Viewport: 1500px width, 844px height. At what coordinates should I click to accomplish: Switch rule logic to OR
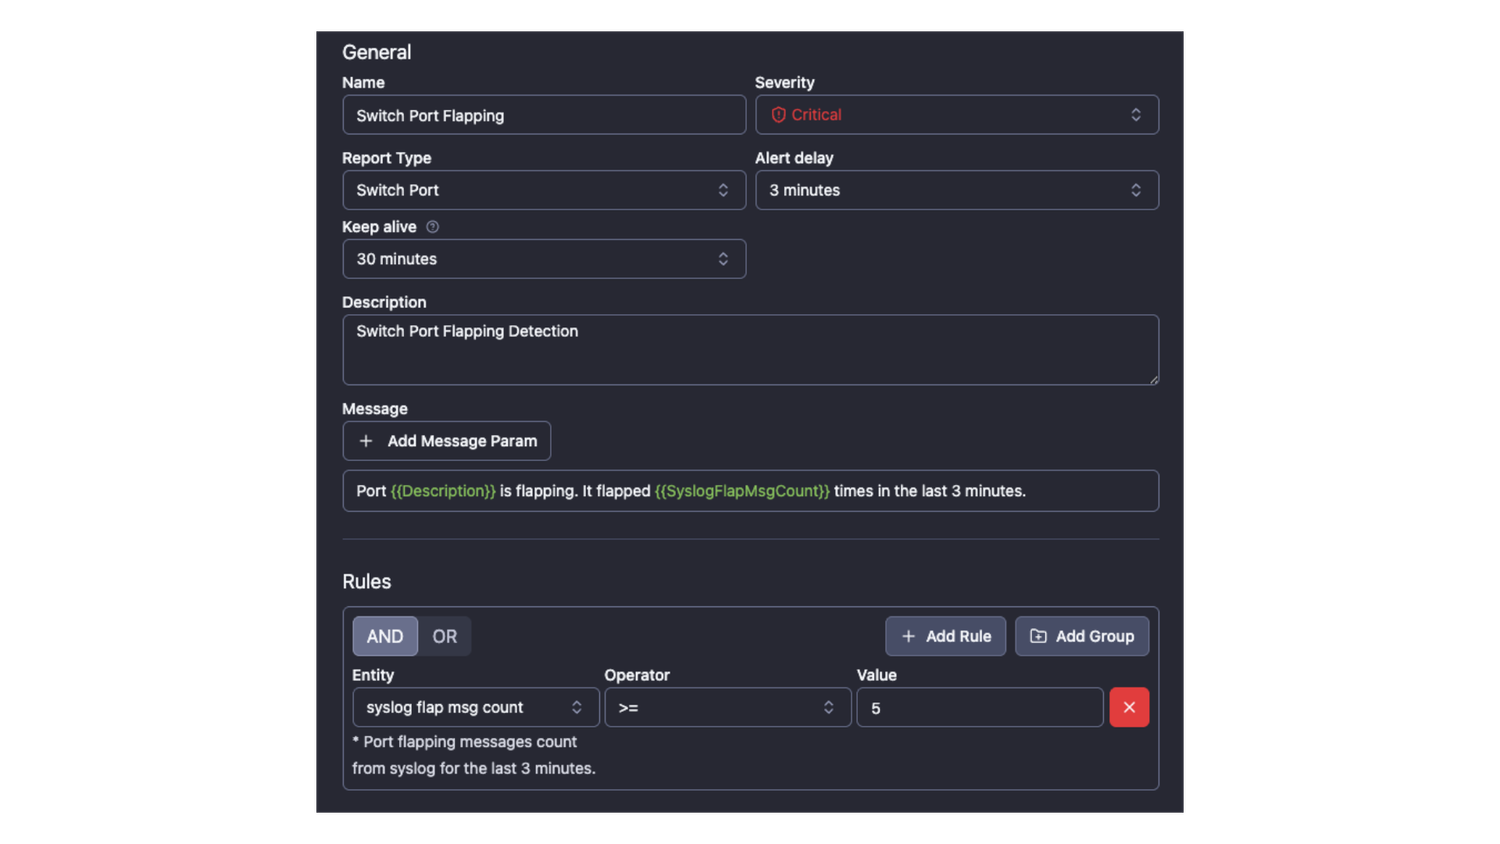click(x=445, y=636)
